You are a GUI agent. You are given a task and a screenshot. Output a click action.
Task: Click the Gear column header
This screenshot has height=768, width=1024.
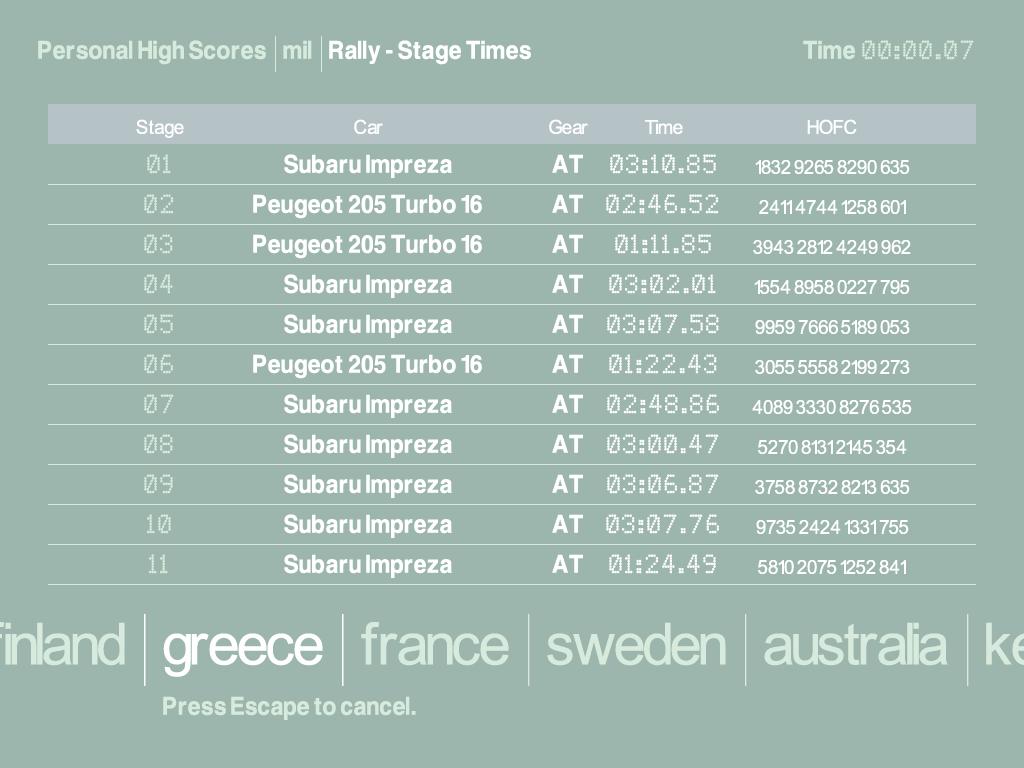pyautogui.click(x=567, y=127)
